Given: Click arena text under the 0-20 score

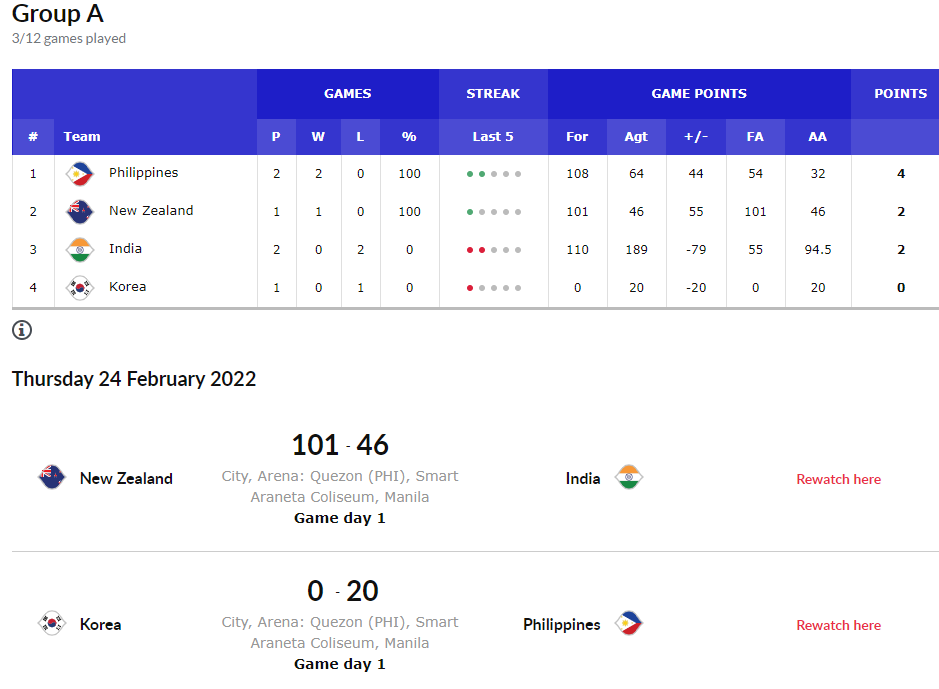Looking at the screenshot, I should tap(340, 633).
